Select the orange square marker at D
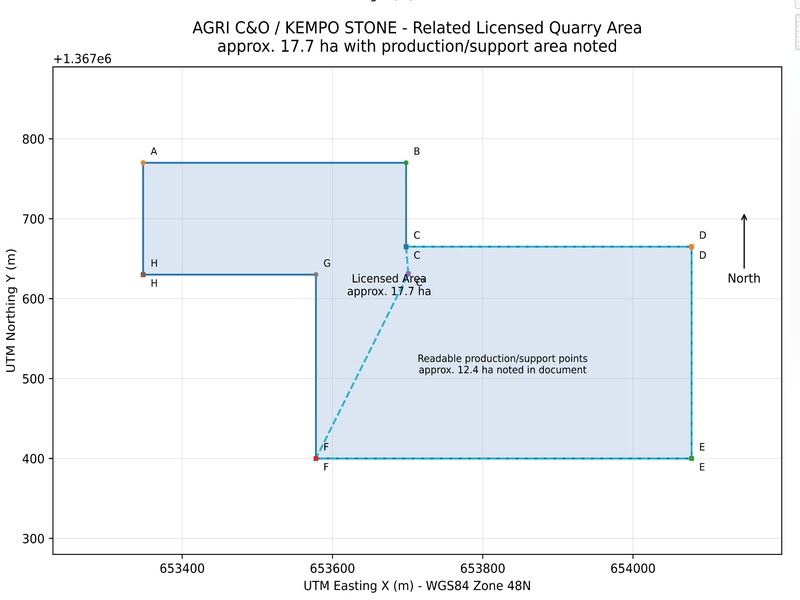This screenshot has width=800, height=600. pyautogui.click(x=691, y=247)
